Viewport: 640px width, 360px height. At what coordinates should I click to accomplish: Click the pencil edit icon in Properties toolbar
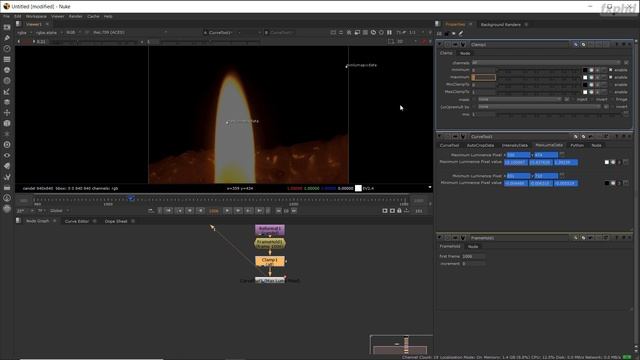(x=461, y=33)
